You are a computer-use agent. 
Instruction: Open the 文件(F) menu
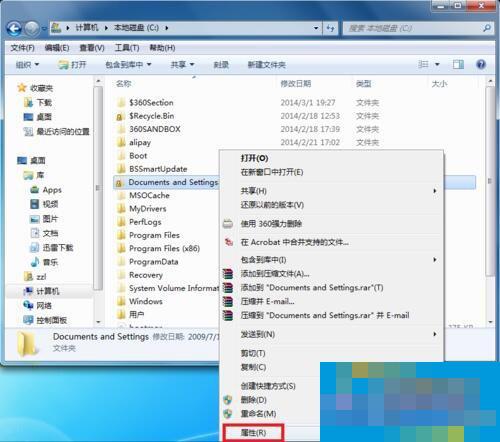pos(22,48)
